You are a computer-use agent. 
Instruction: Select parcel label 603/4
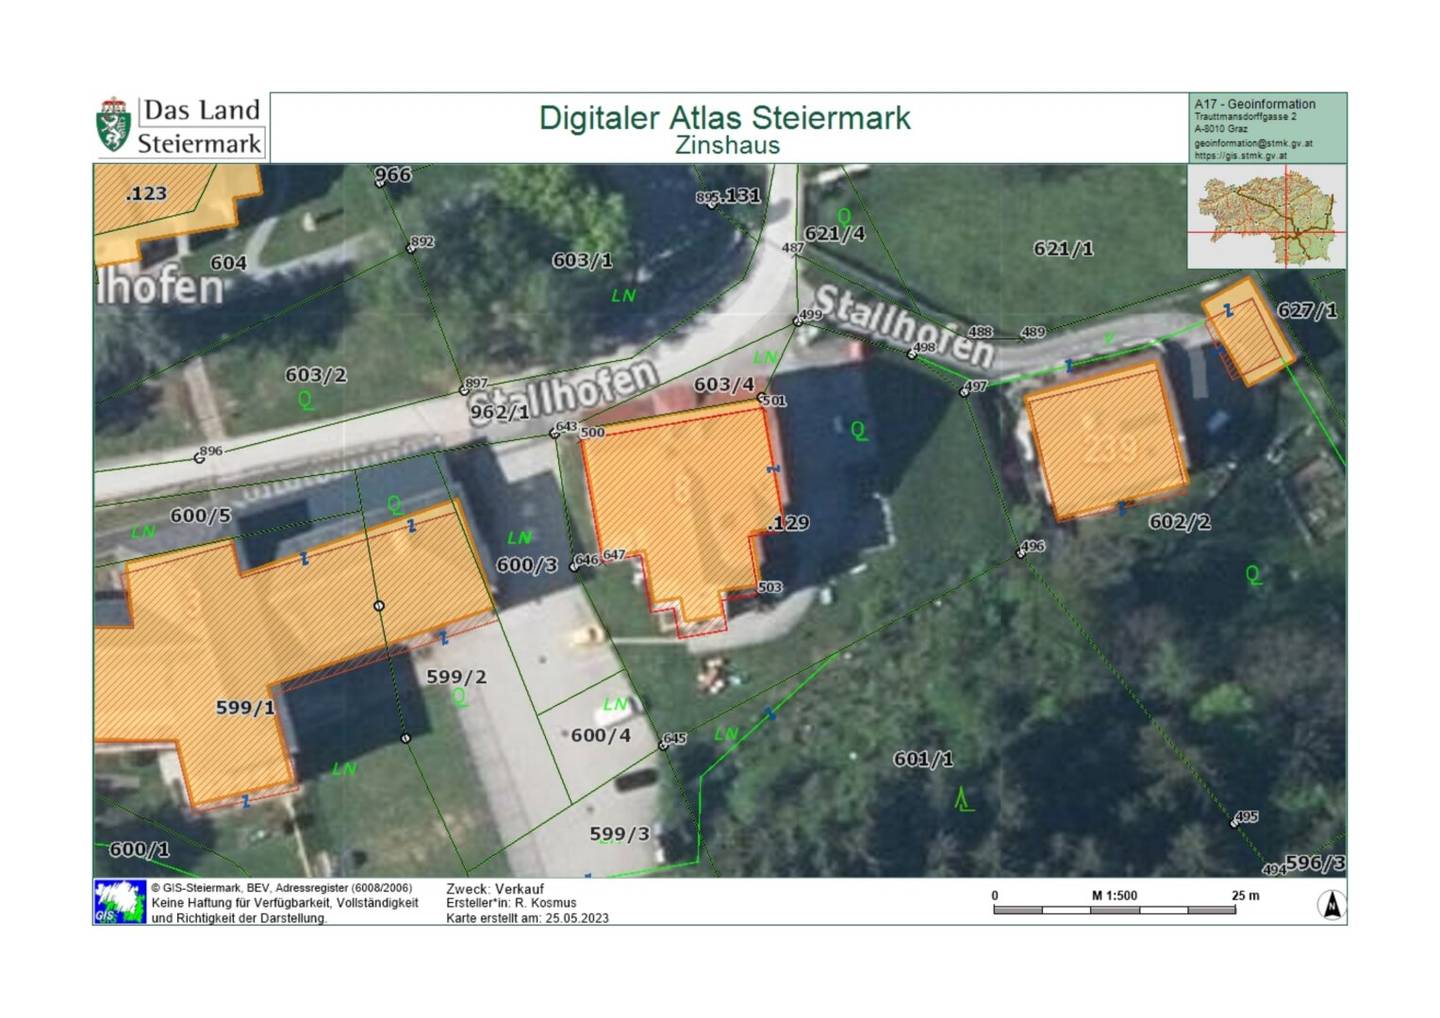[724, 385]
